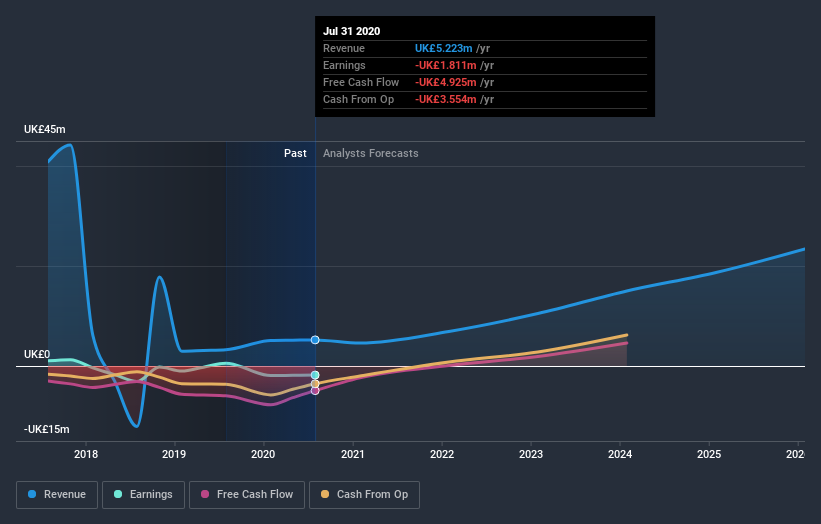This screenshot has height=524, width=821.
Task: Click the 2024 x-axis label
Action: point(620,454)
